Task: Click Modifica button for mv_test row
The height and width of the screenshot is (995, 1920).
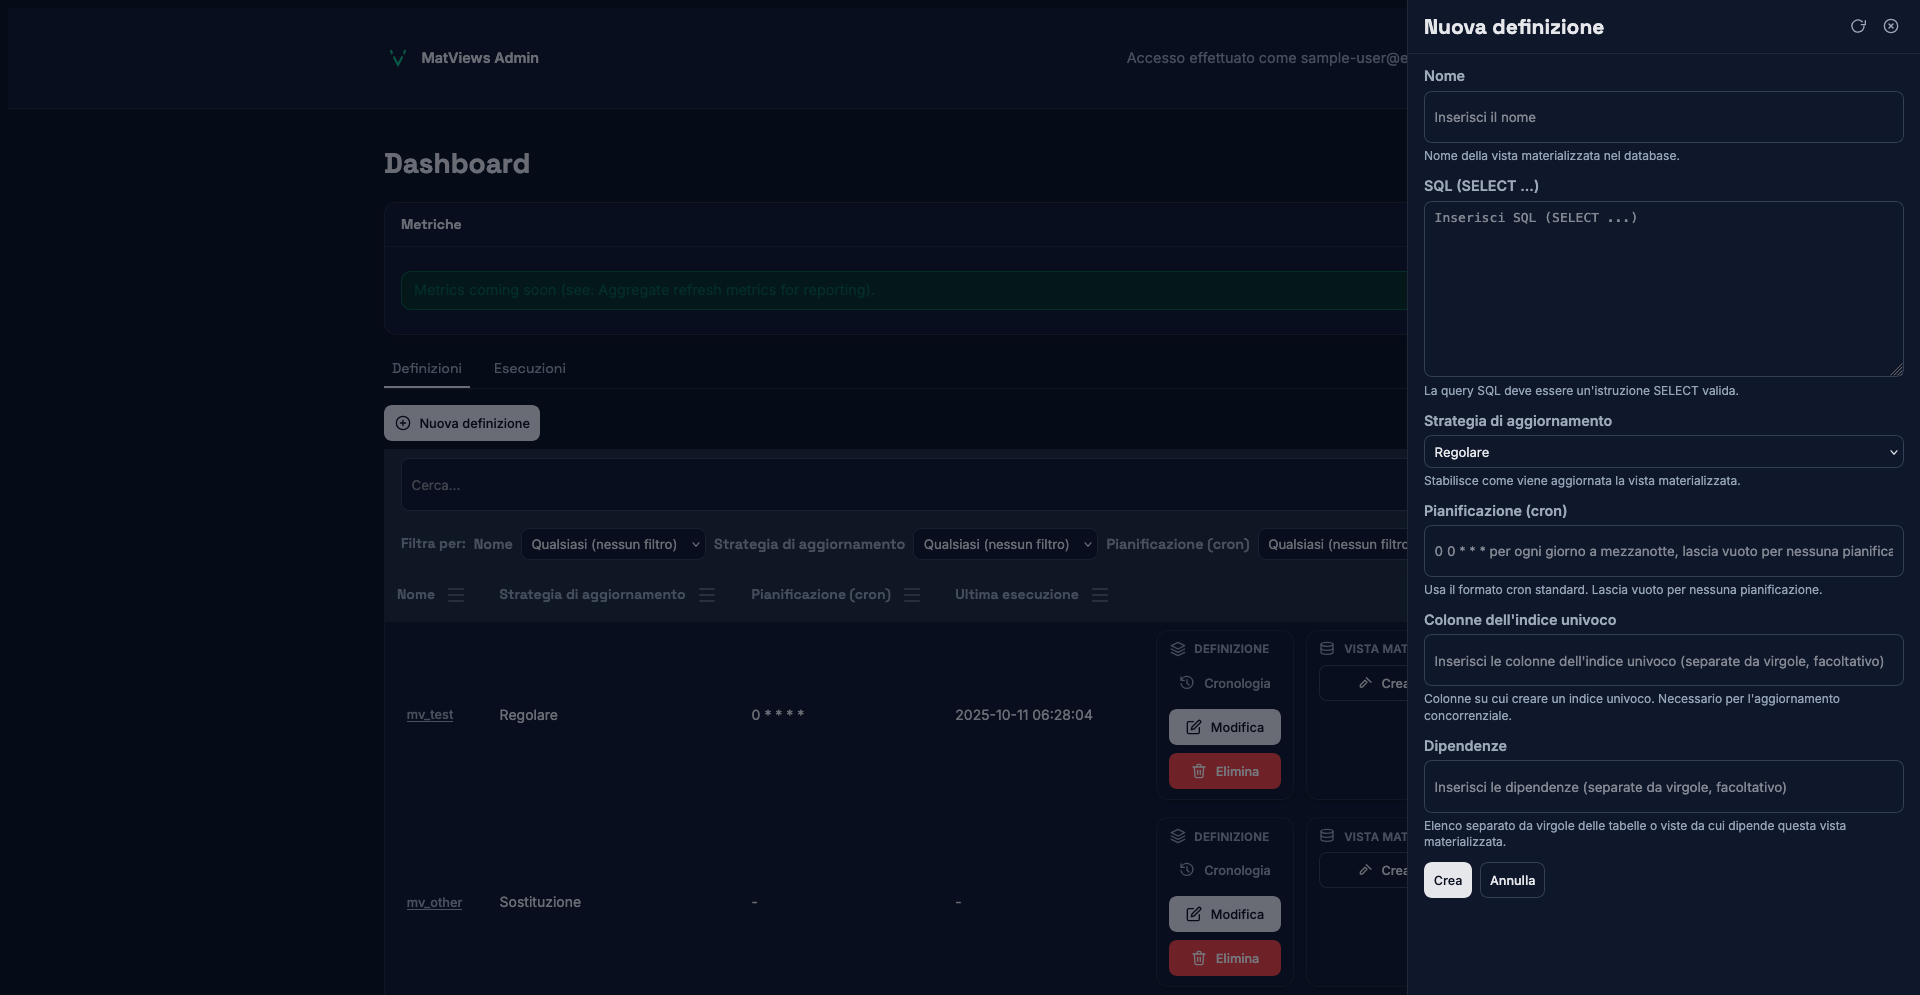Action: [x=1224, y=728]
